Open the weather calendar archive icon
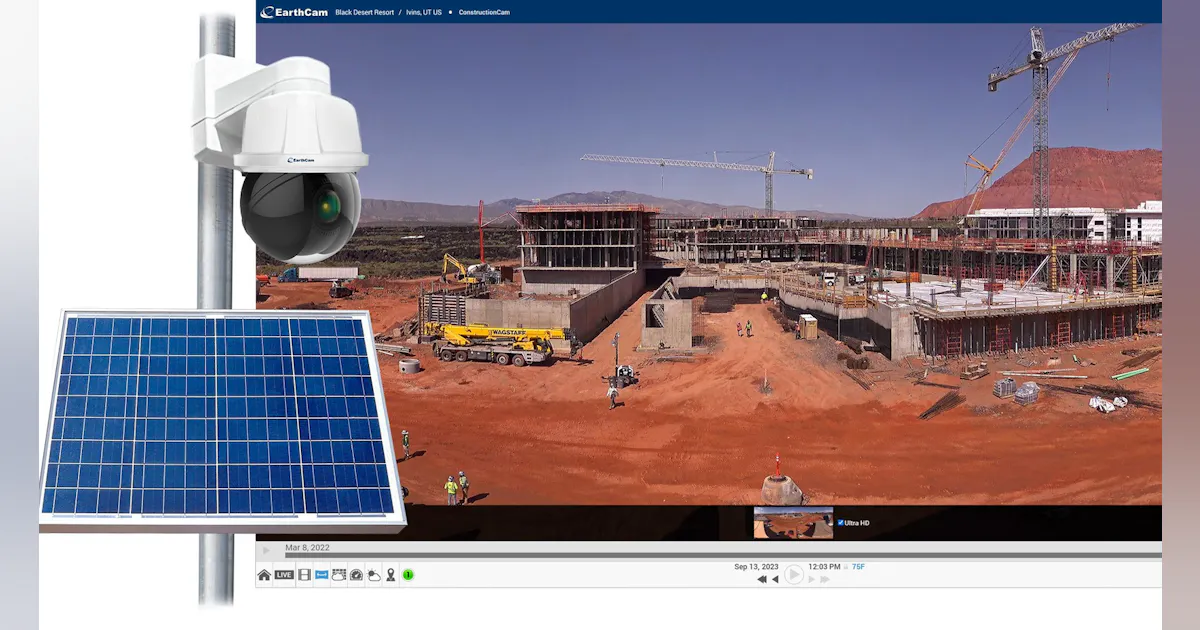The image size is (1200, 630). pyautogui.click(x=339, y=575)
